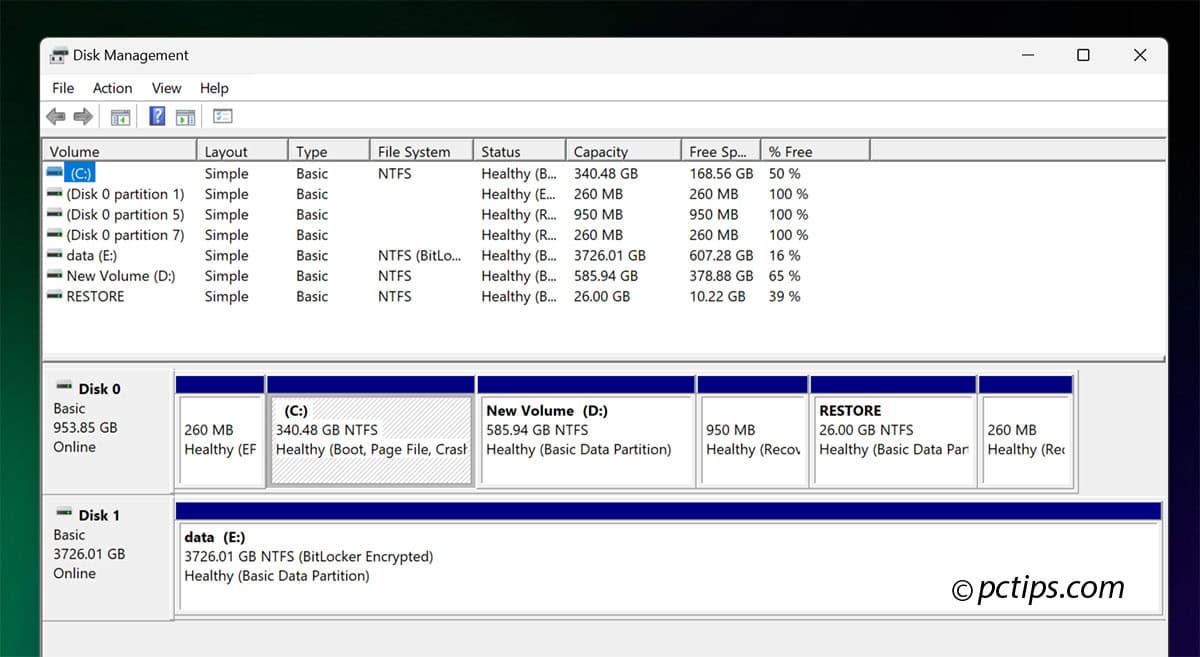The width and height of the screenshot is (1200, 657).
Task: Open the Show/Hide Console Tree toolbar icon
Action: [x=120, y=116]
